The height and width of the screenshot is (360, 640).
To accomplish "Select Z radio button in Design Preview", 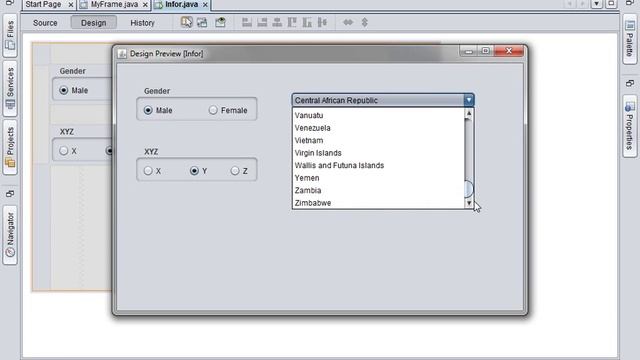I will pos(234,171).
